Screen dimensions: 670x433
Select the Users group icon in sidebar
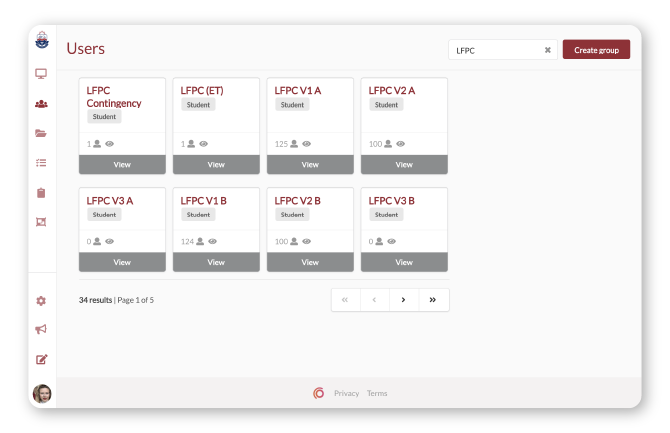click(x=41, y=103)
